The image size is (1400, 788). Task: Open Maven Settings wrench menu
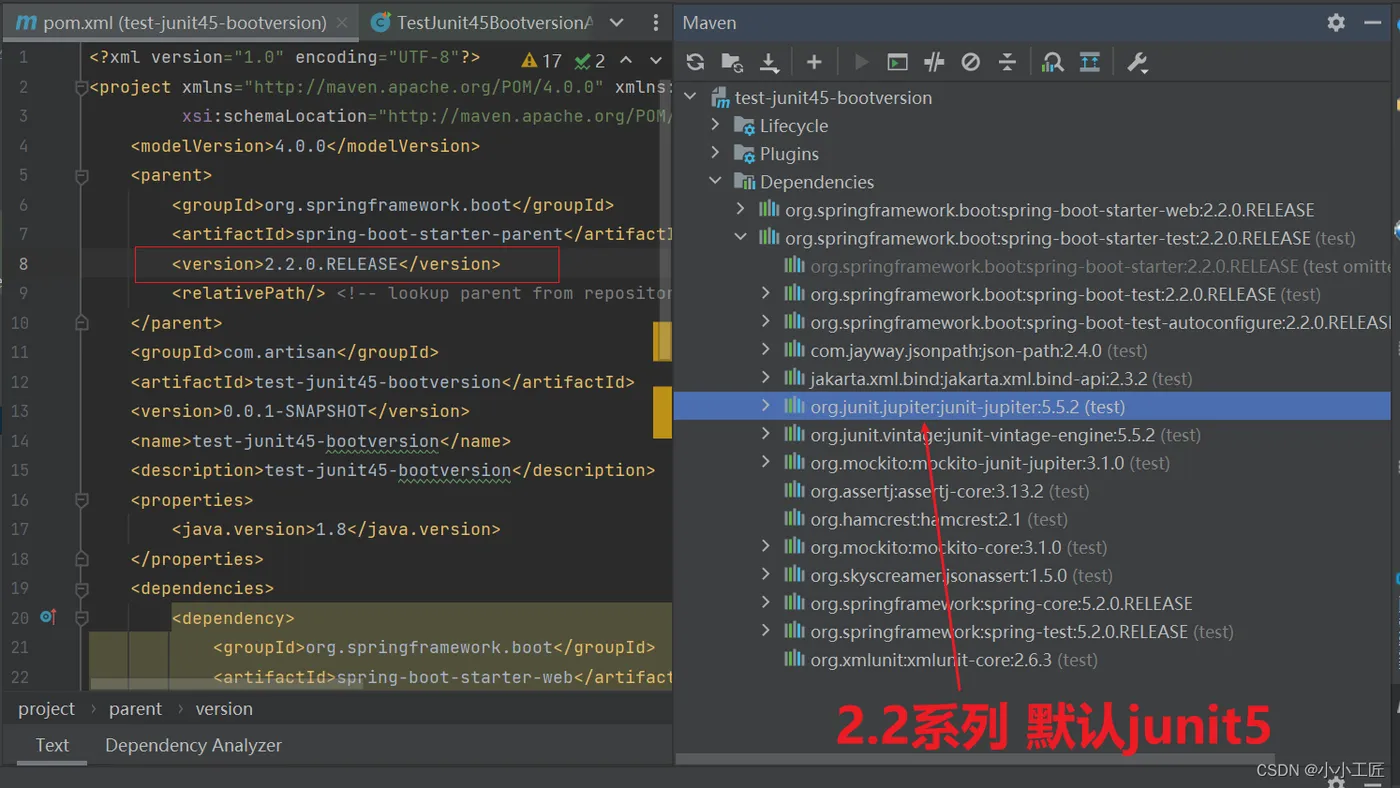[1137, 62]
